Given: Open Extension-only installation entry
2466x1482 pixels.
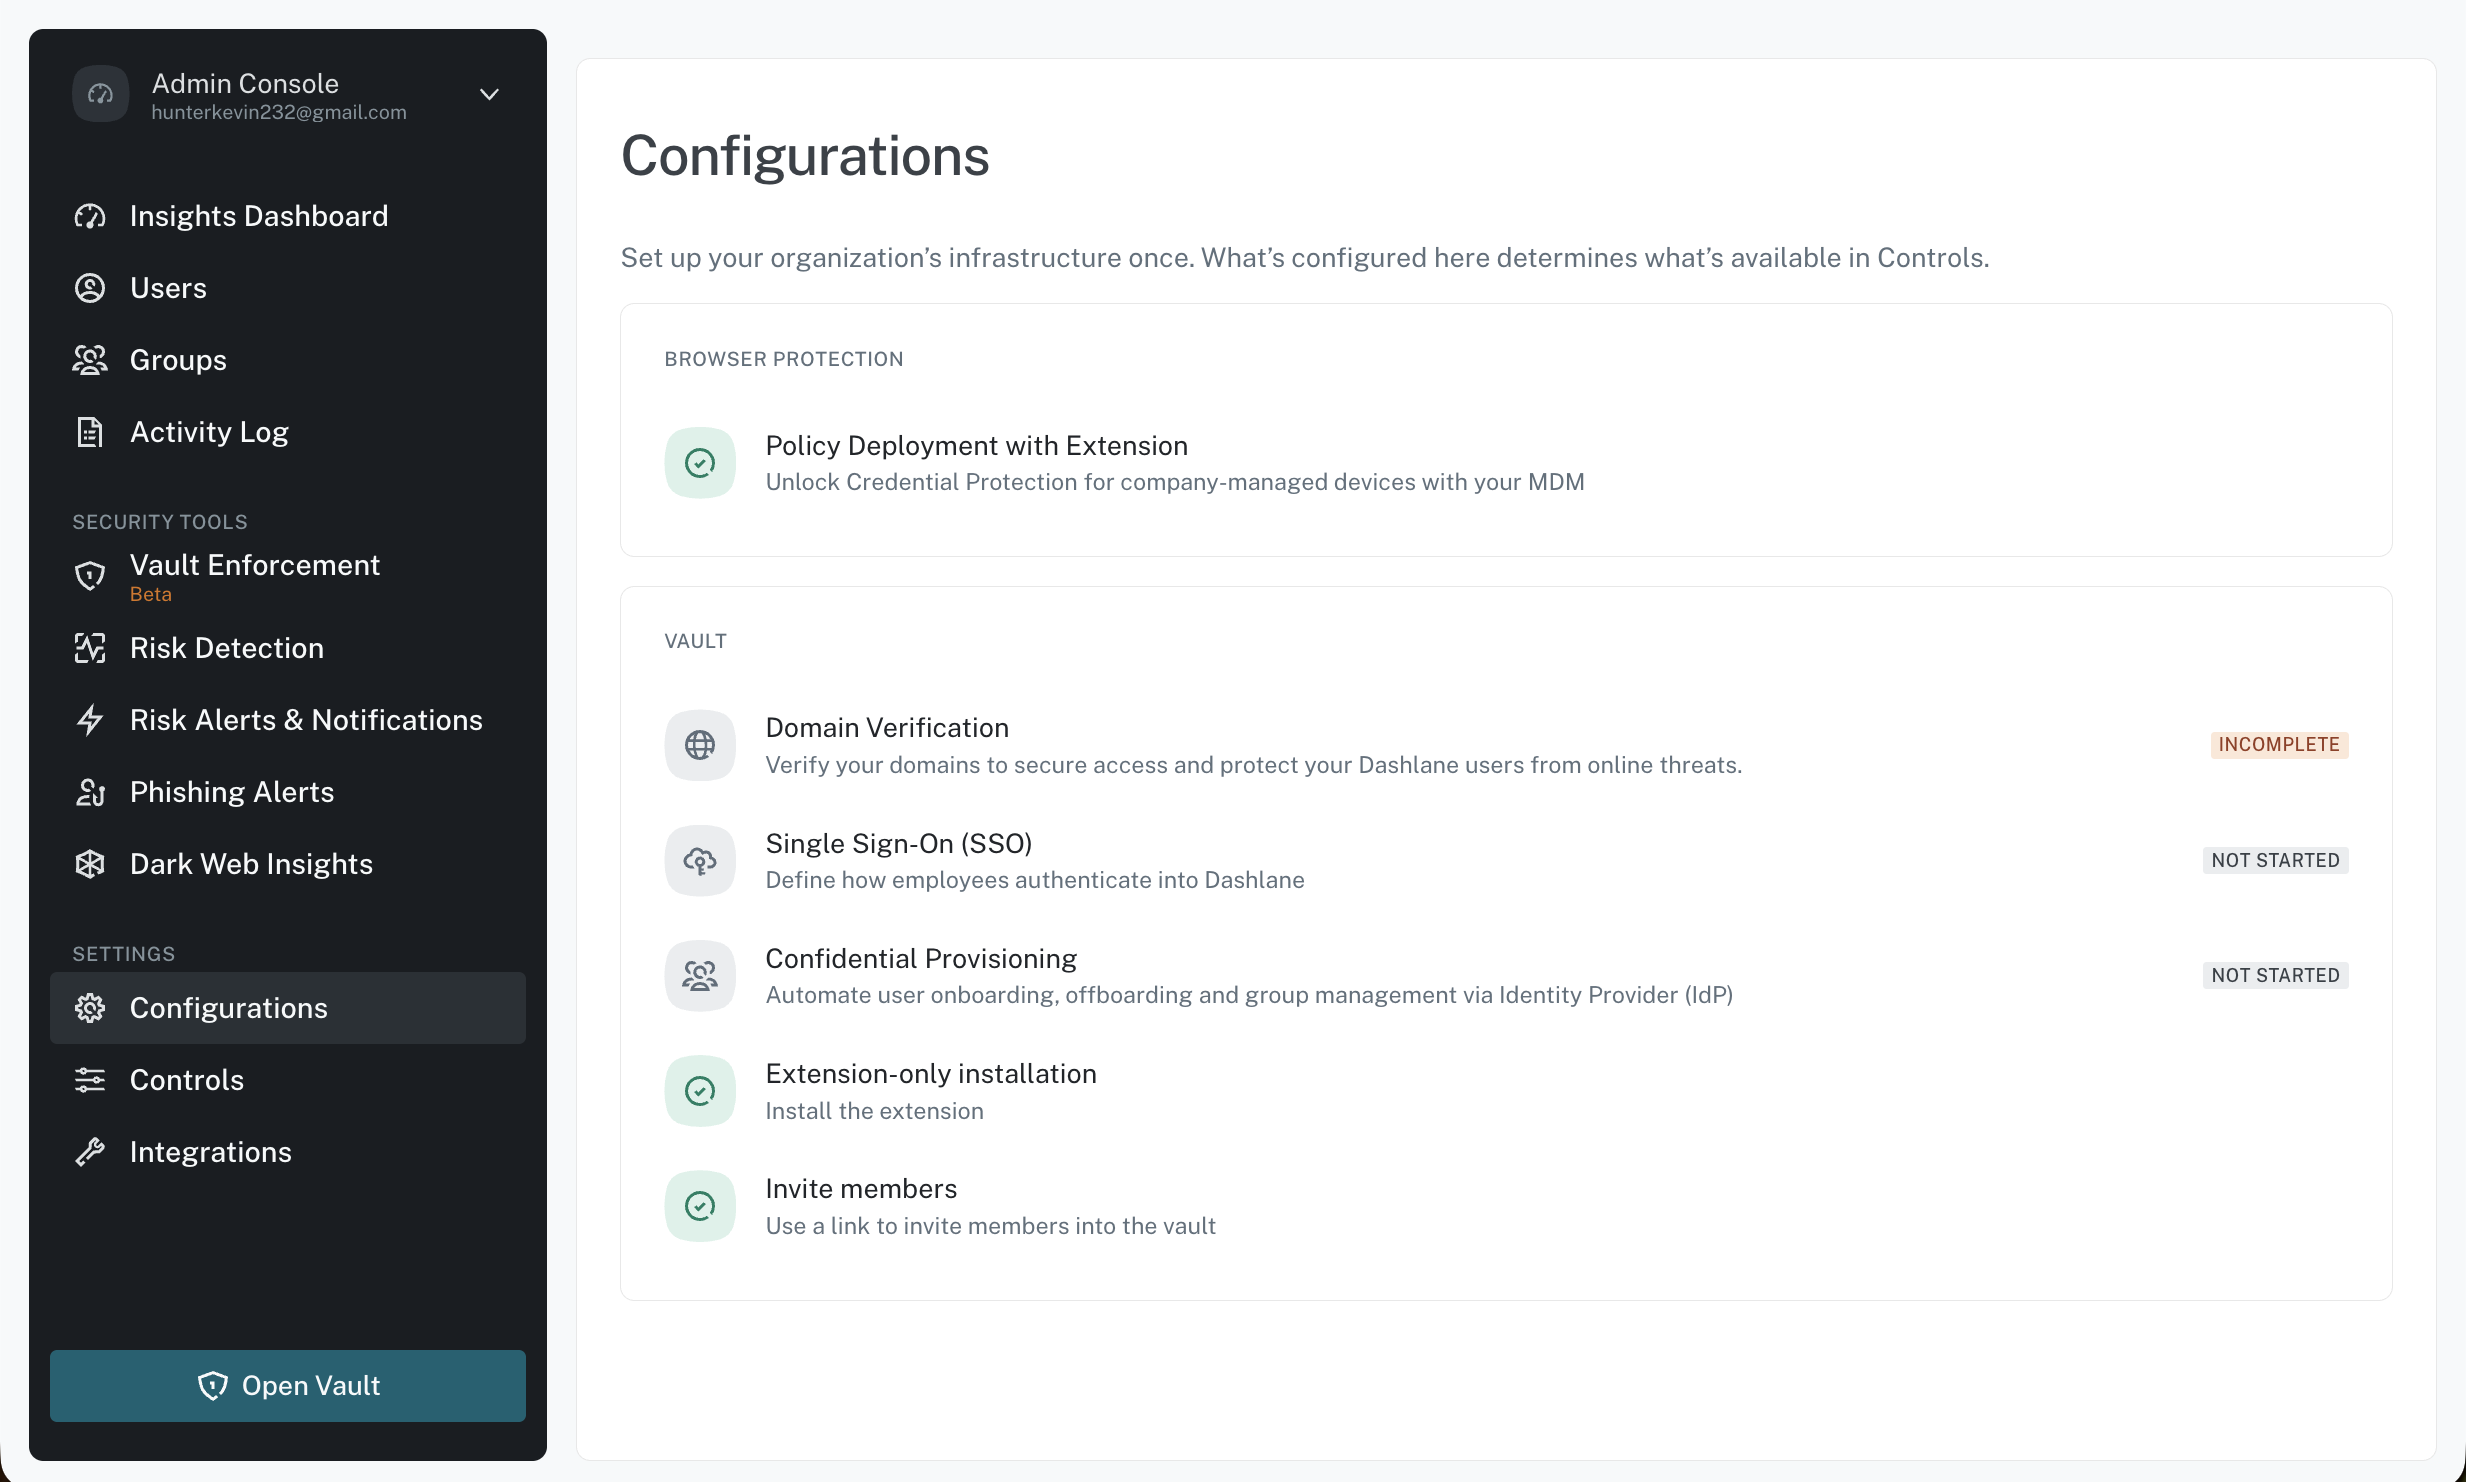Looking at the screenshot, I should click(1506, 1091).
